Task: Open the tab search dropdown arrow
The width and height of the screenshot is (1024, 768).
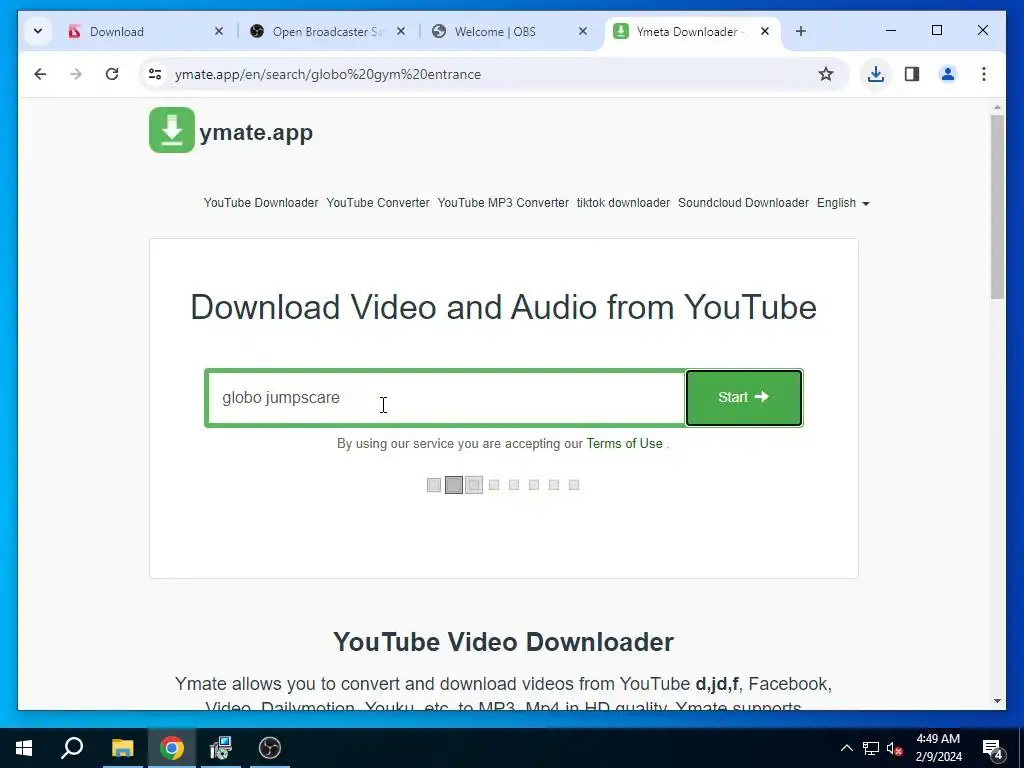Action: 38,31
